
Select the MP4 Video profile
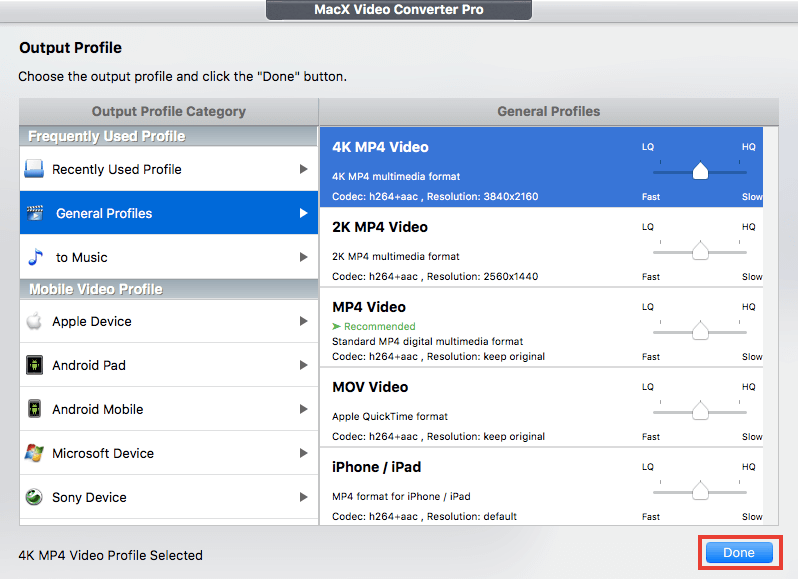click(542, 327)
